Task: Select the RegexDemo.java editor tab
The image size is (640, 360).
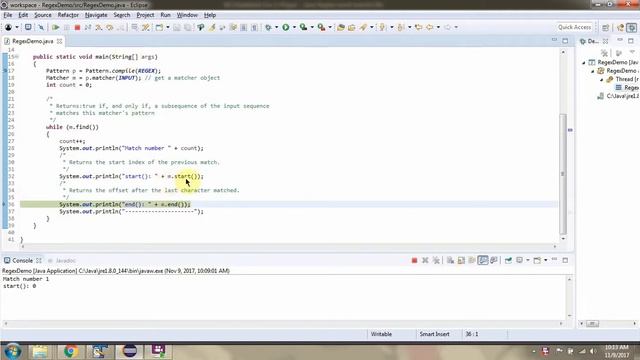Action: 32,41
